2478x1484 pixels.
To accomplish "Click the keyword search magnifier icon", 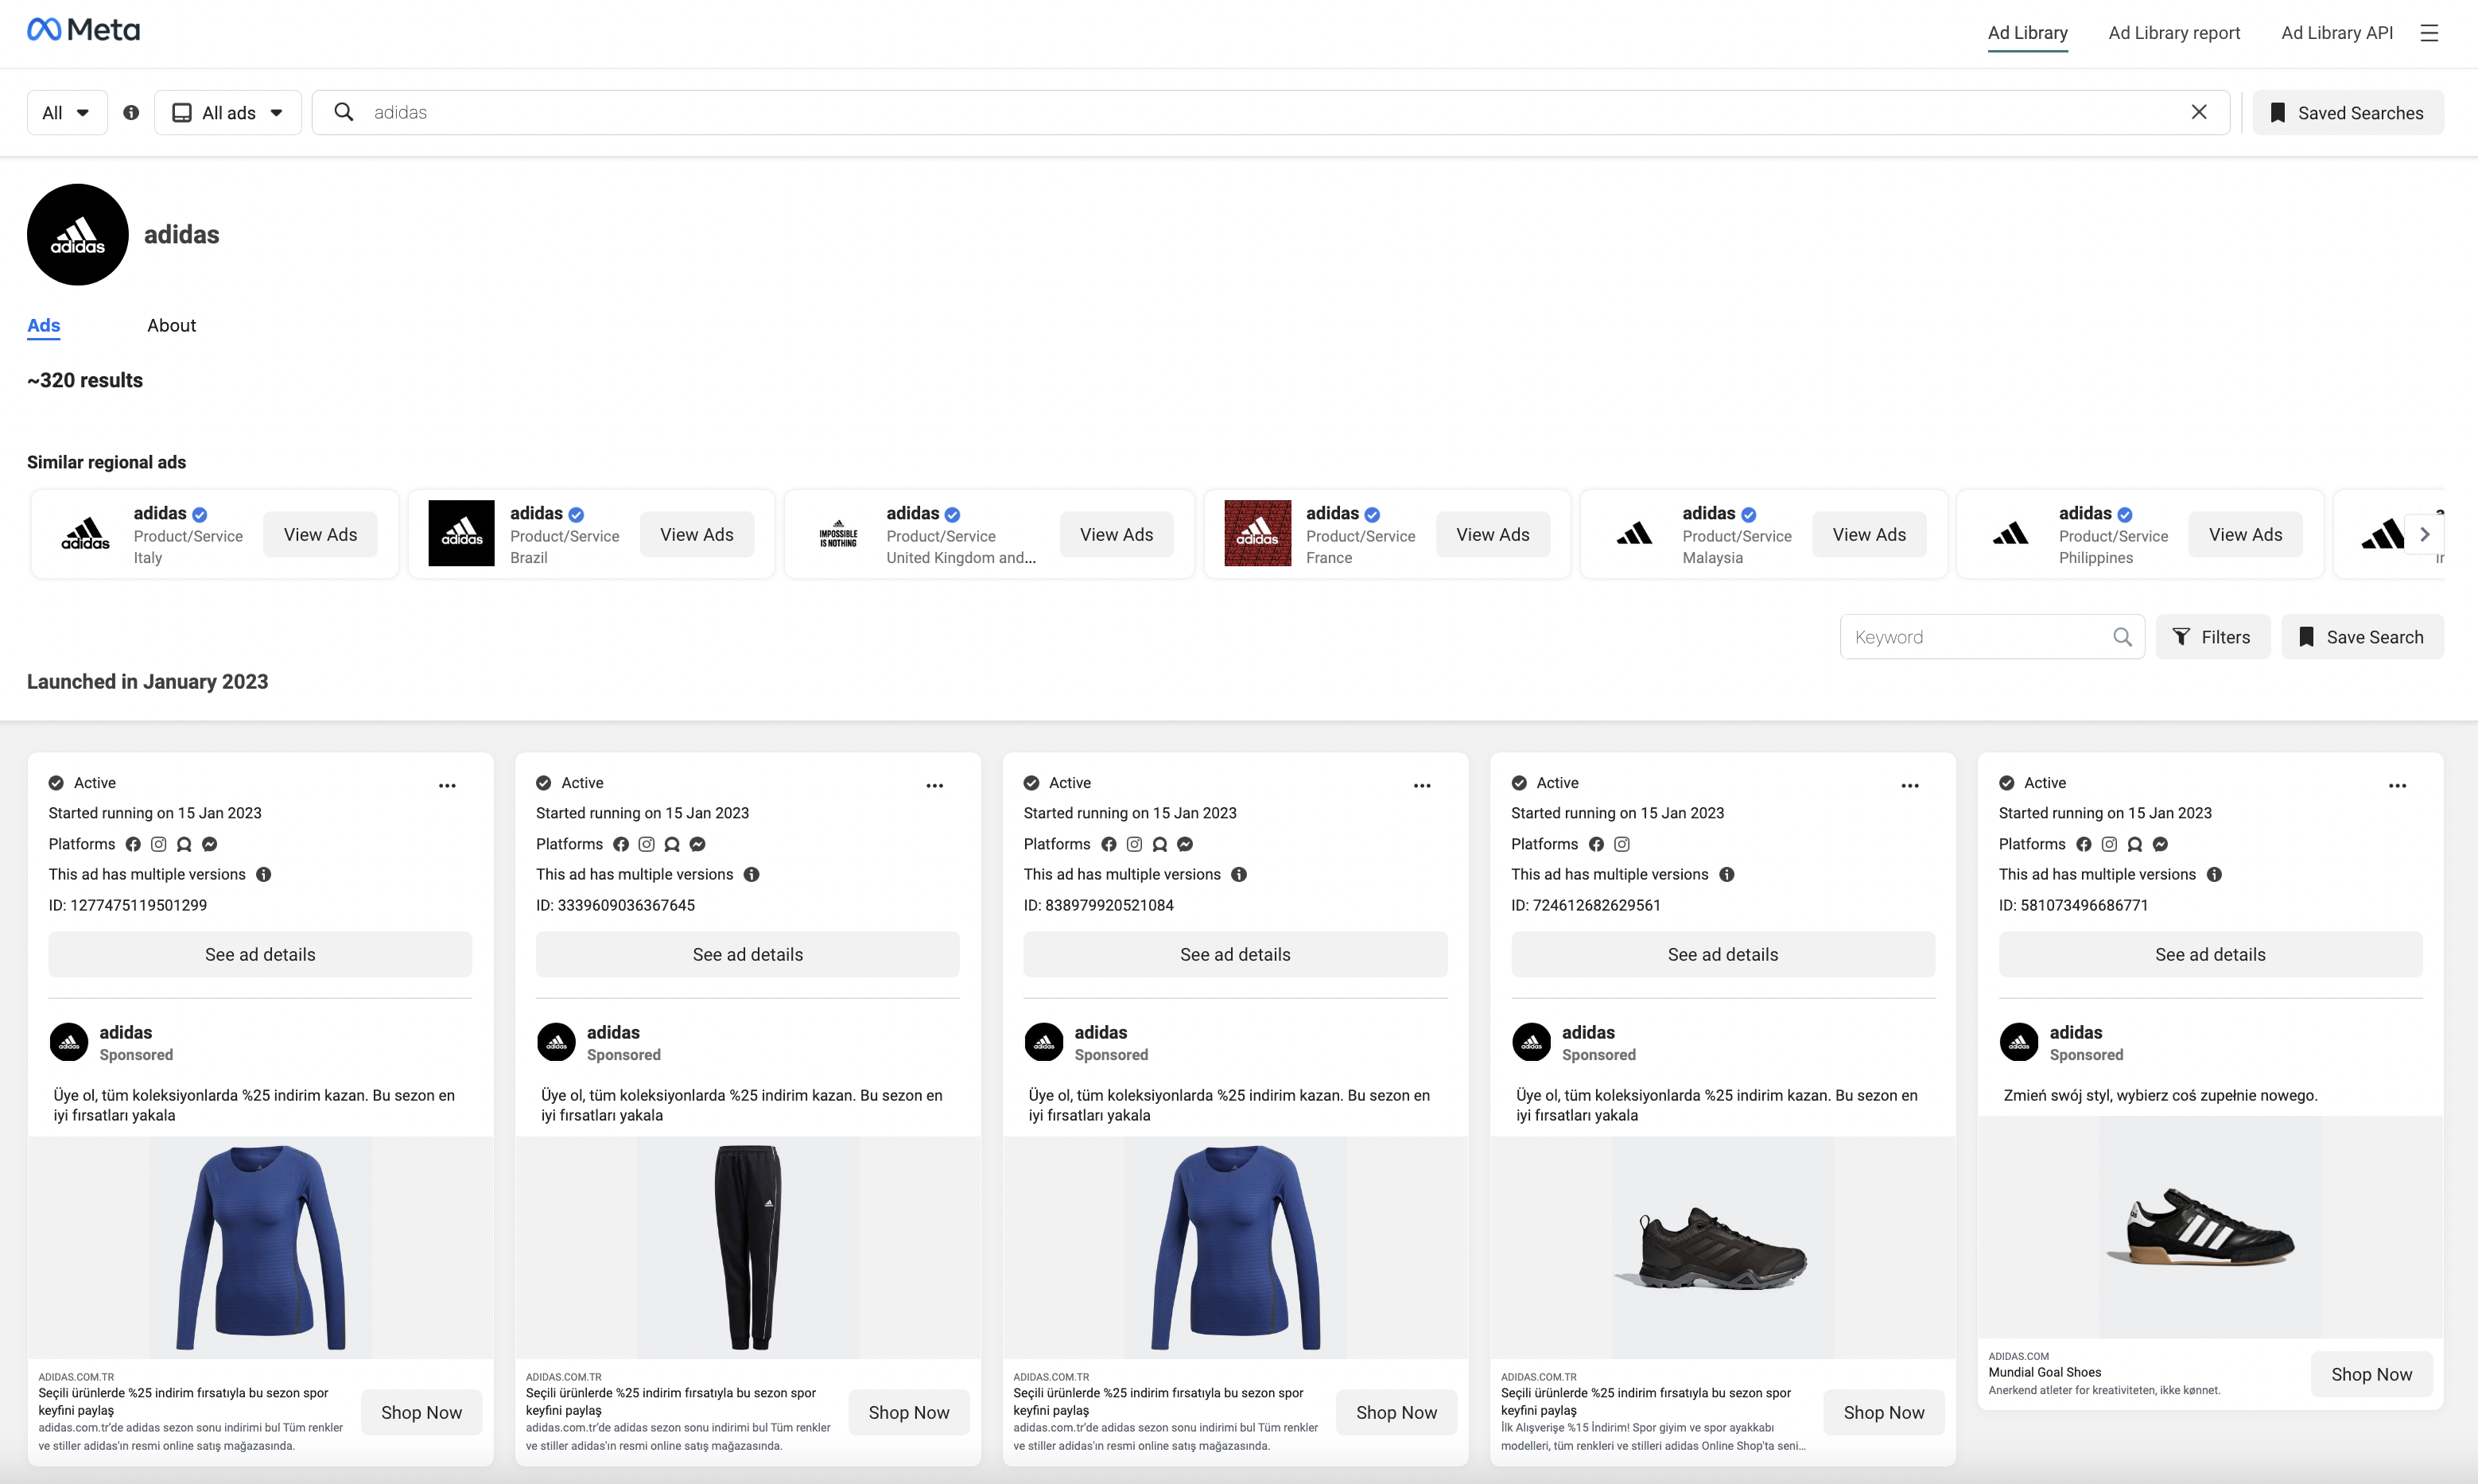I will 2122,637.
